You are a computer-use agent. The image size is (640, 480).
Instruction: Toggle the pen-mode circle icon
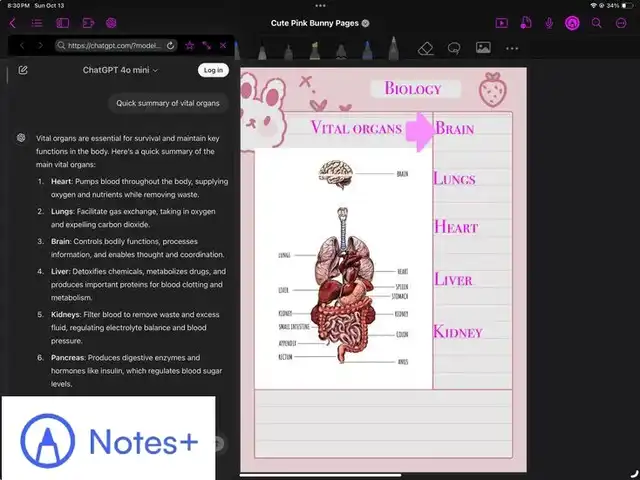coord(572,22)
